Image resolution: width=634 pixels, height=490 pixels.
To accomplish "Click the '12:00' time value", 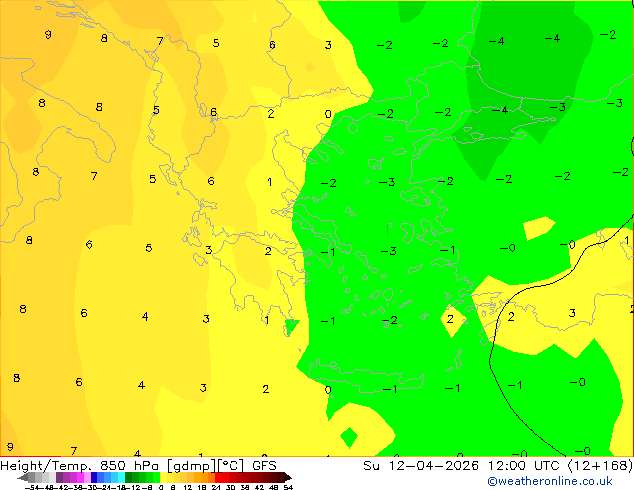I will 507,466.
